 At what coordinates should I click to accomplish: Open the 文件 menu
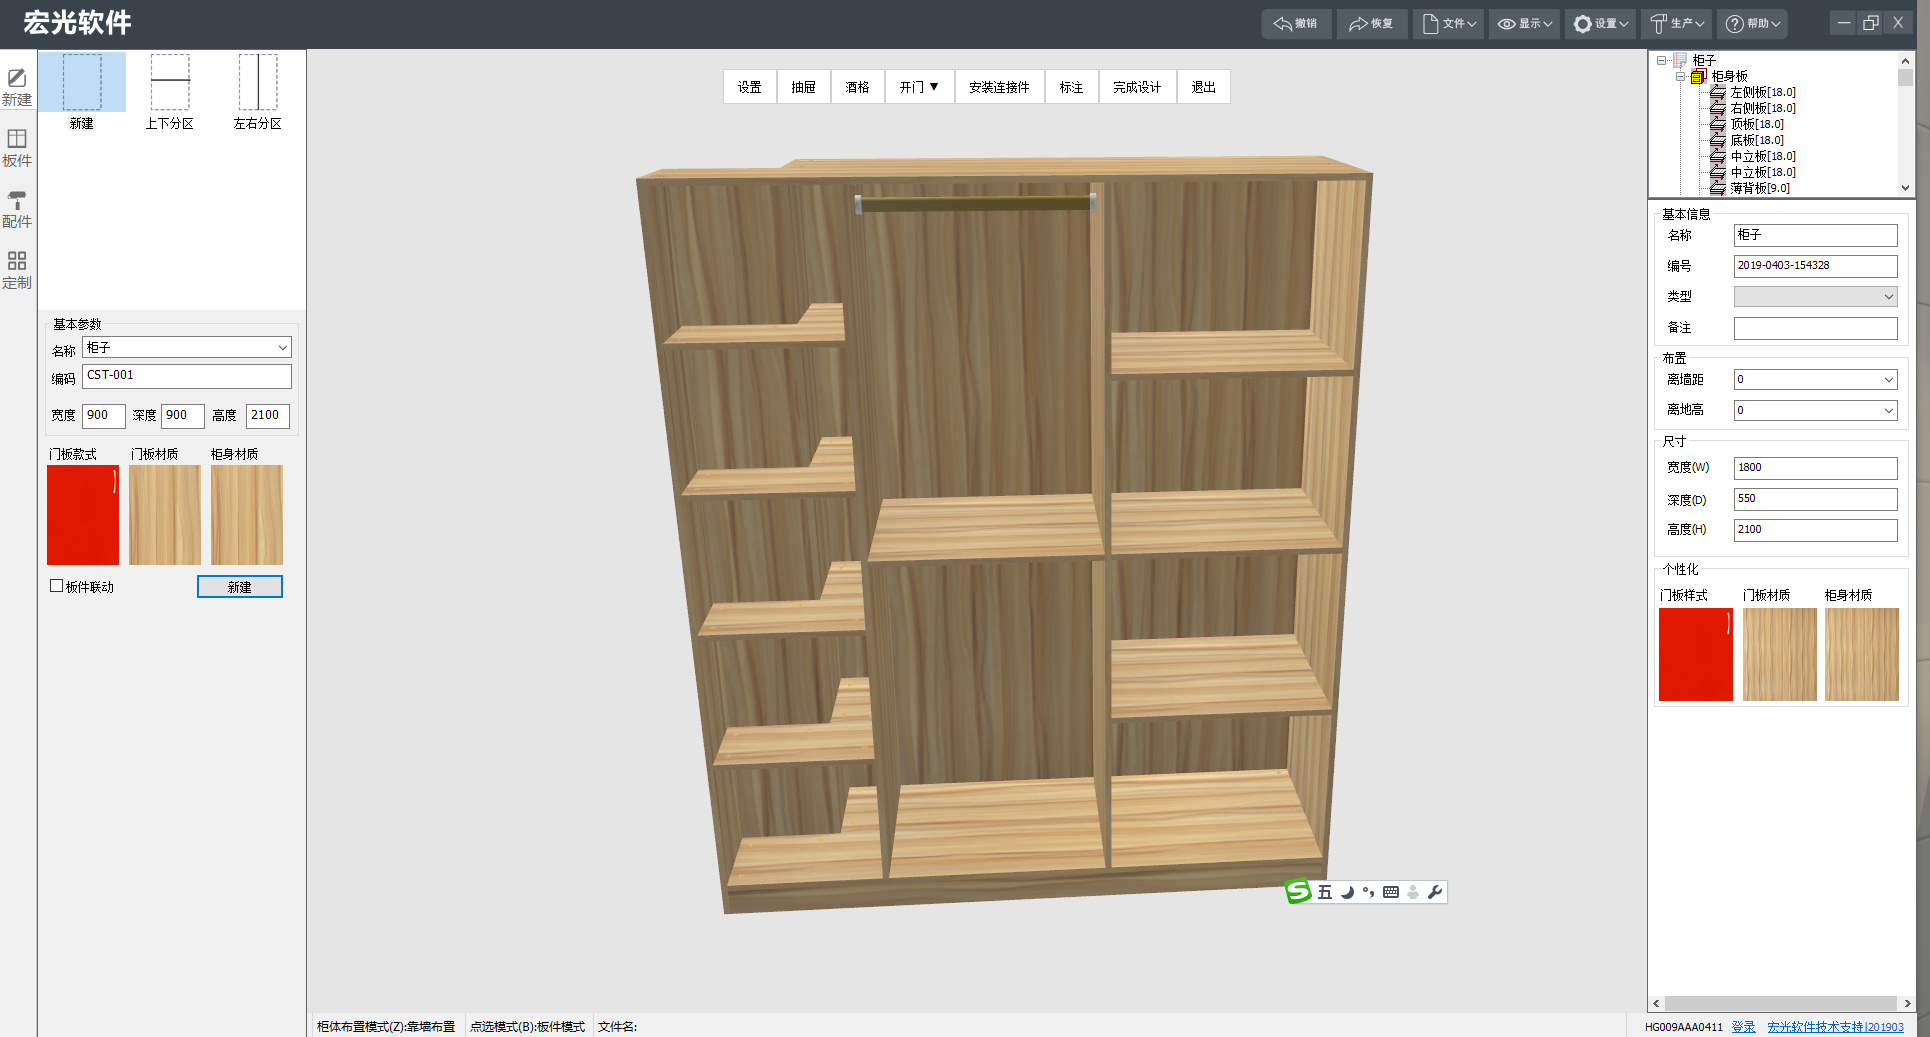(1447, 24)
